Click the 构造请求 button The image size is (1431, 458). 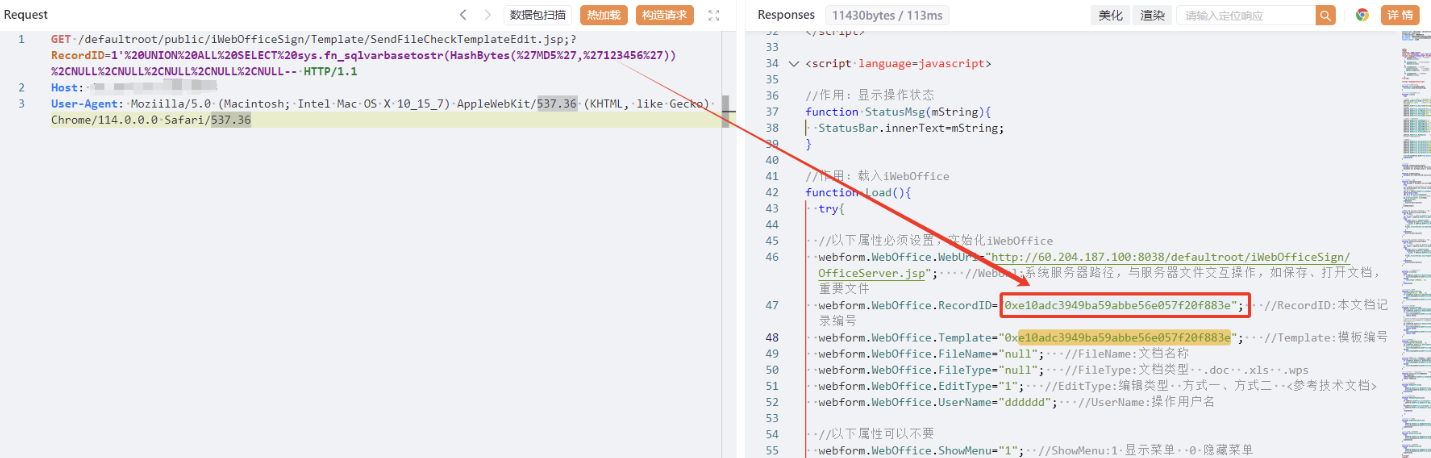(664, 15)
